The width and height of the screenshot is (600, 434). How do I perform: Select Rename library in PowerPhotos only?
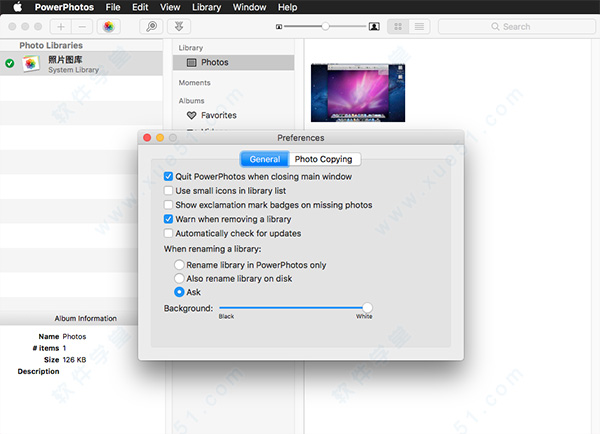click(179, 265)
